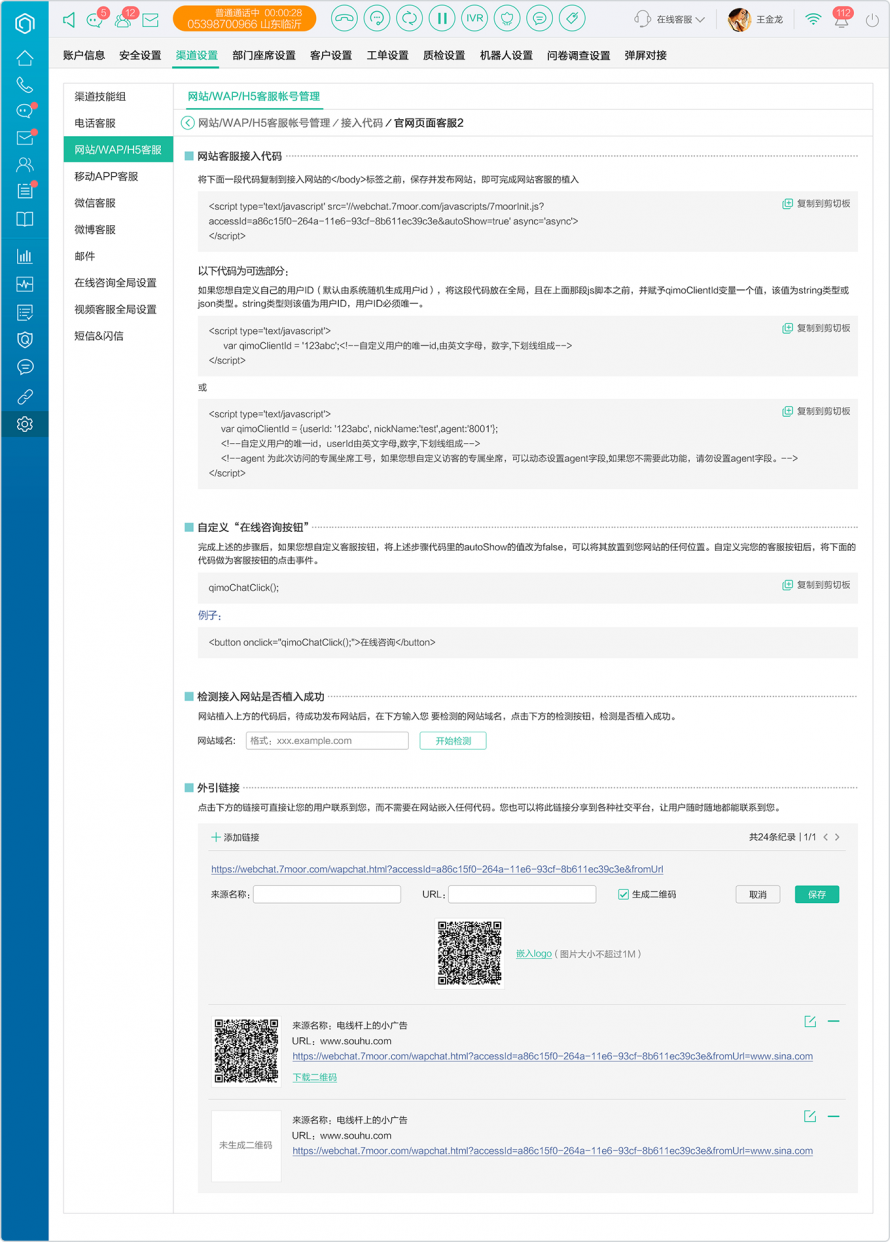Click the 网站域名 input field
890x1242 pixels.
coord(327,741)
